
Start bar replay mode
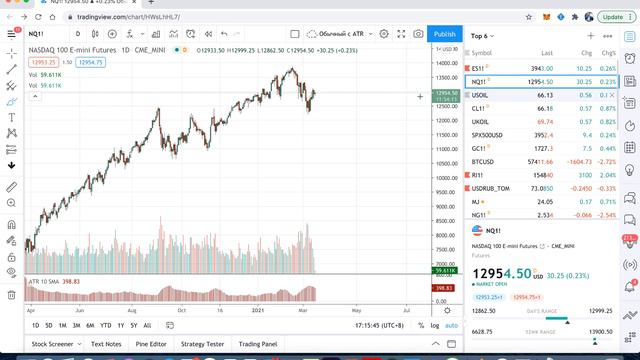(x=208, y=34)
